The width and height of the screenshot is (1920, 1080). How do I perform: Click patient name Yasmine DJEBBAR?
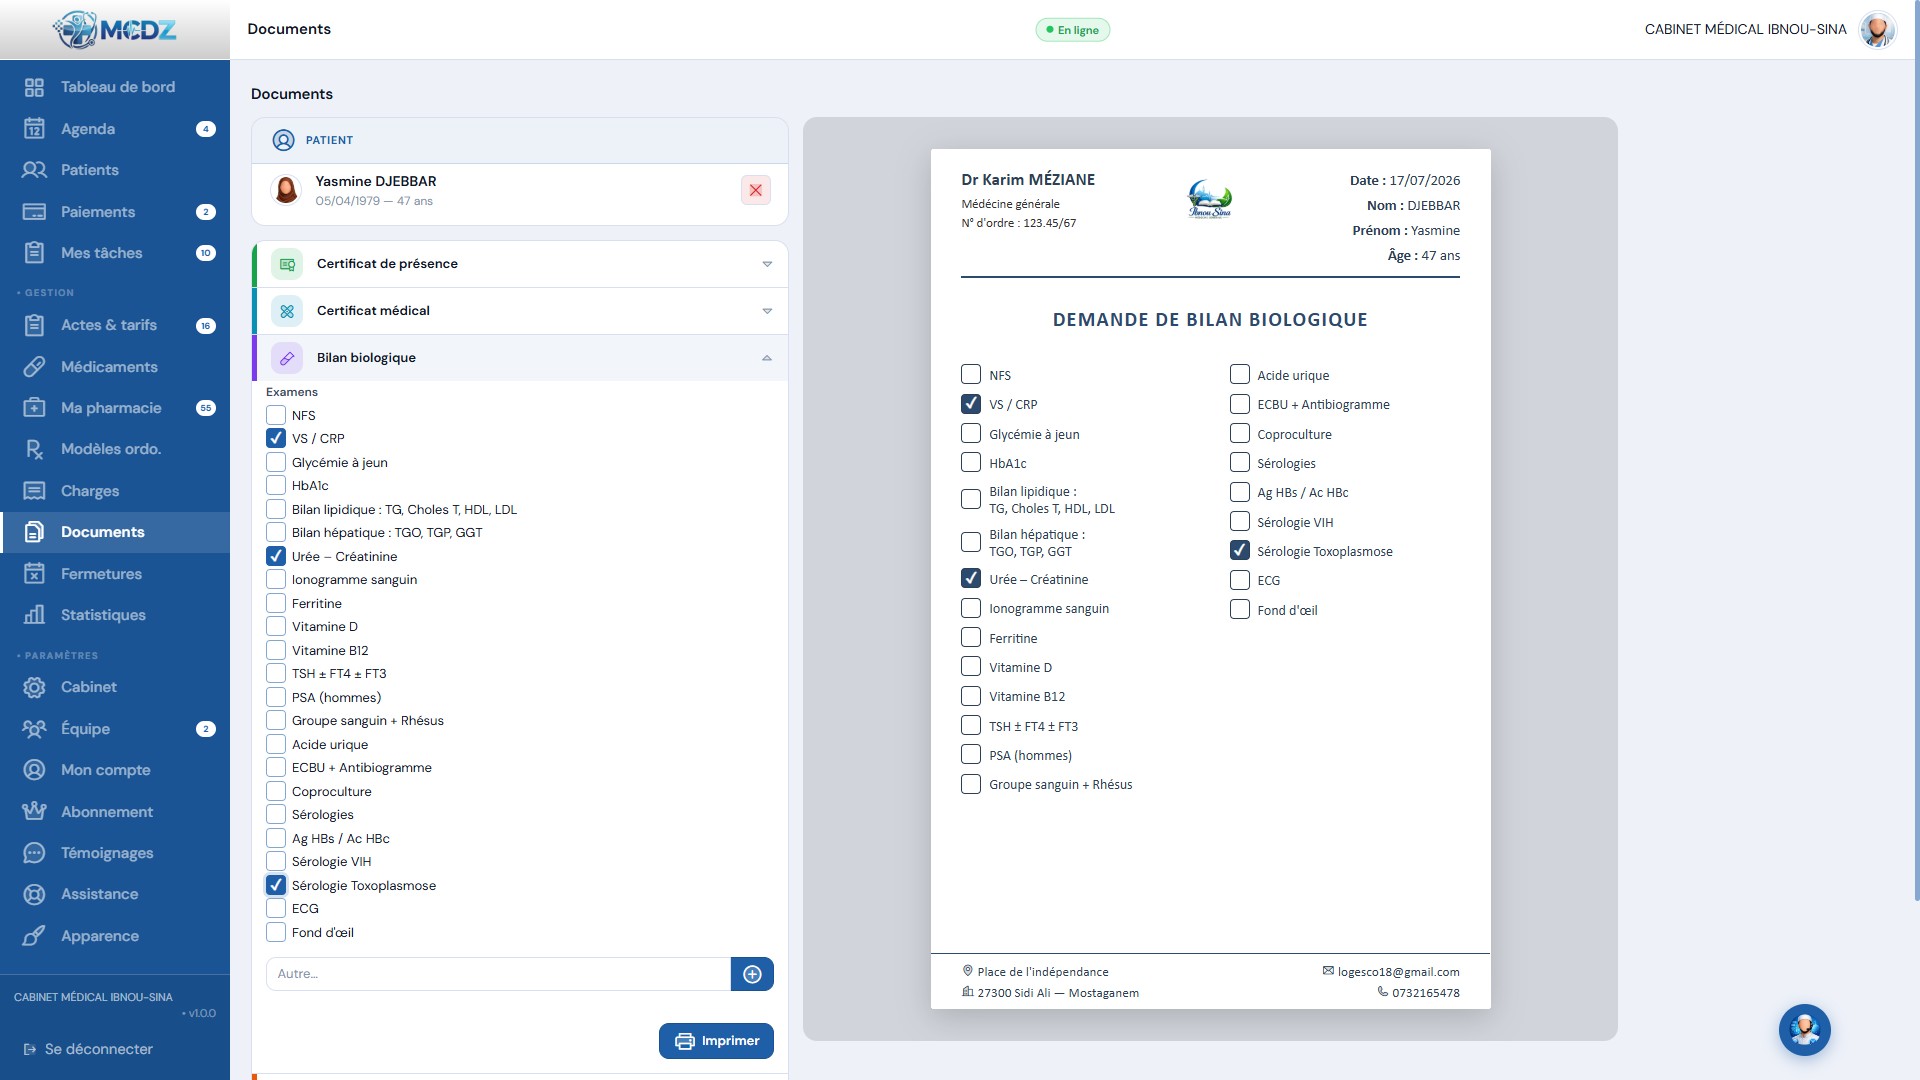pyautogui.click(x=376, y=181)
